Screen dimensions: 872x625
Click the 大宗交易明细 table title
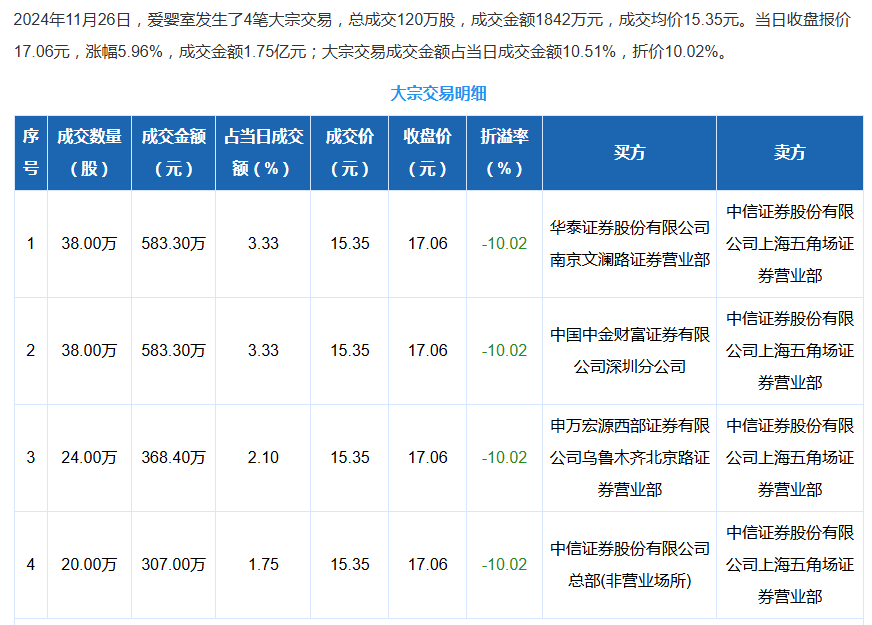pos(438,93)
